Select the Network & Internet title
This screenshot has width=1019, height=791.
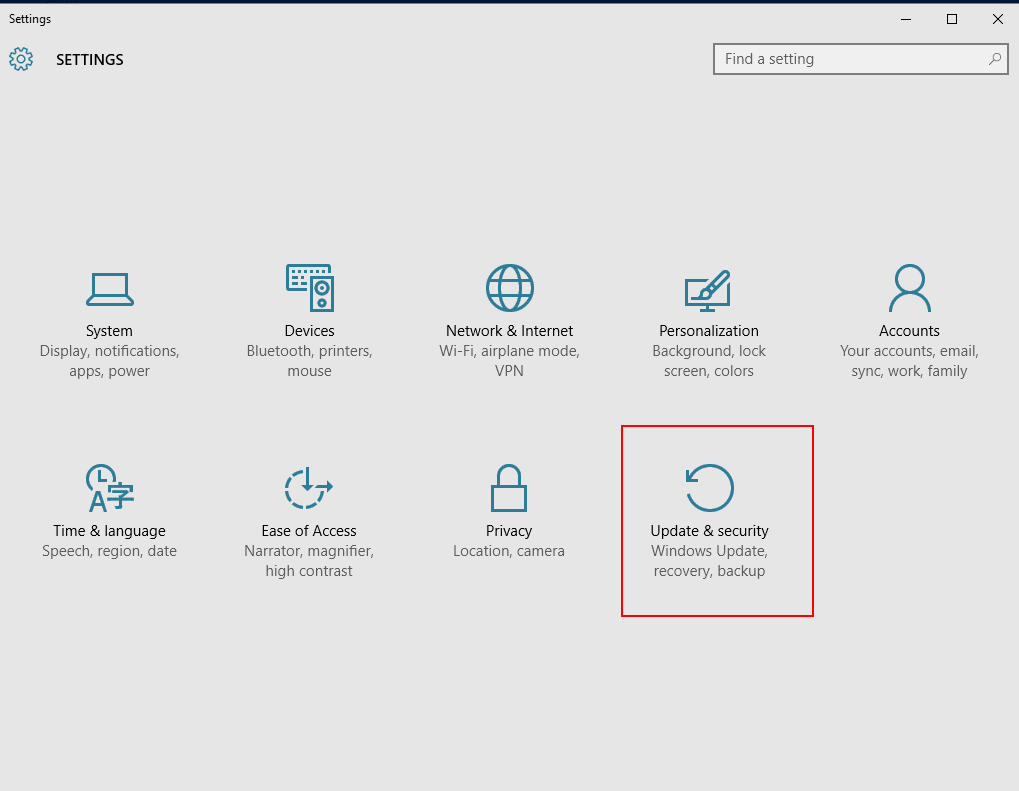[510, 331]
